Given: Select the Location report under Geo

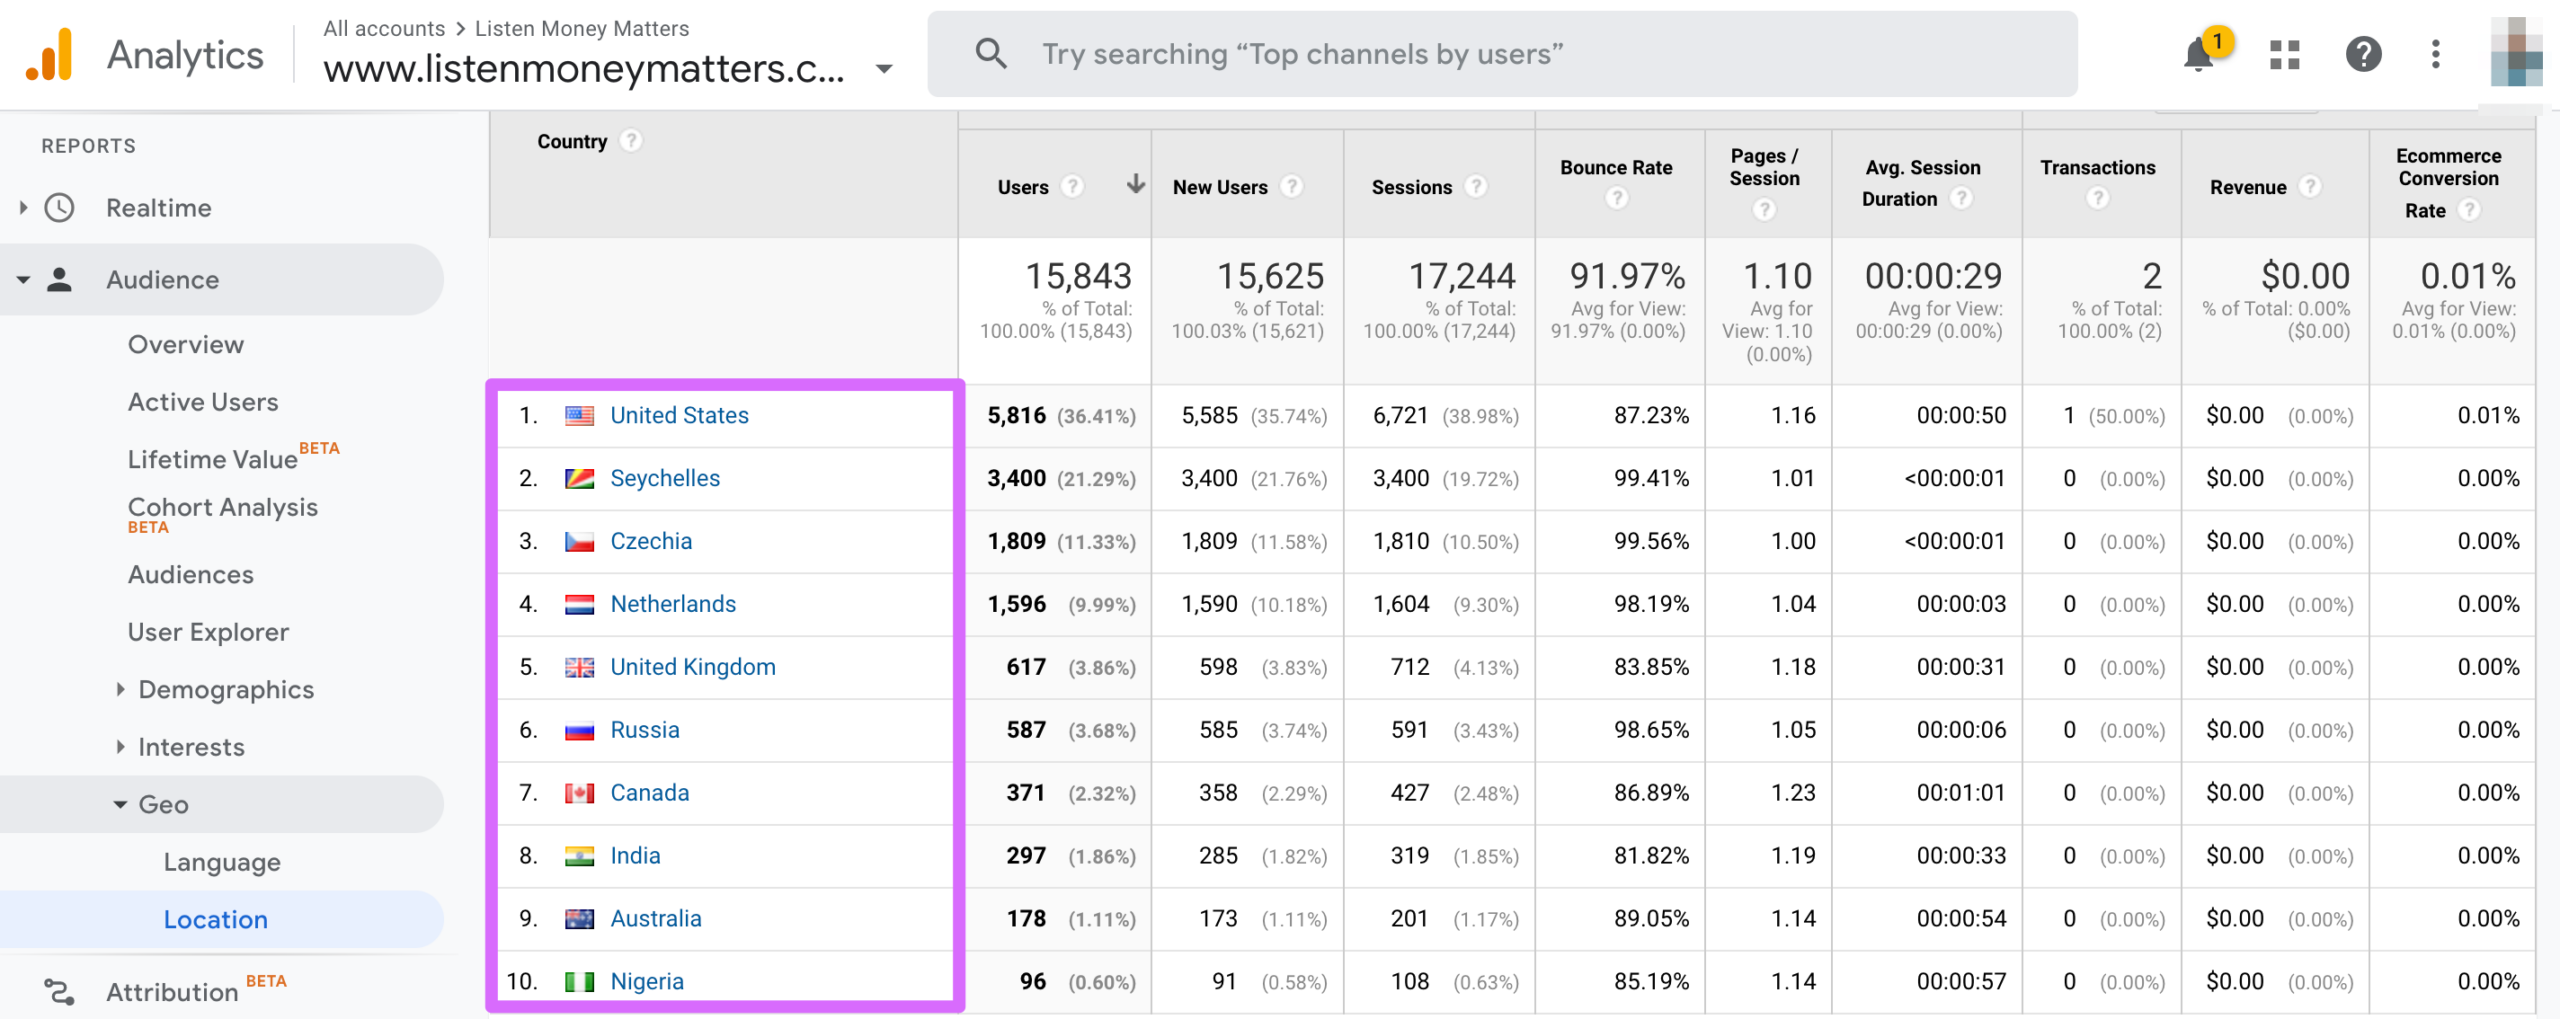Looking at the screenshot, I should [216, 919].
